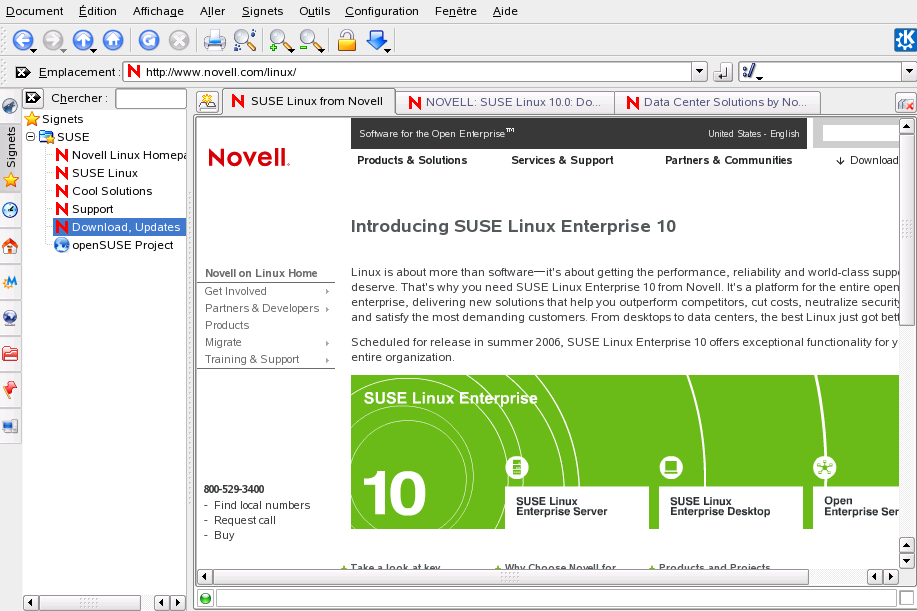Open the zoom-in magnifier dropdown arrow
917x611 pixels.
pos(291,50)
